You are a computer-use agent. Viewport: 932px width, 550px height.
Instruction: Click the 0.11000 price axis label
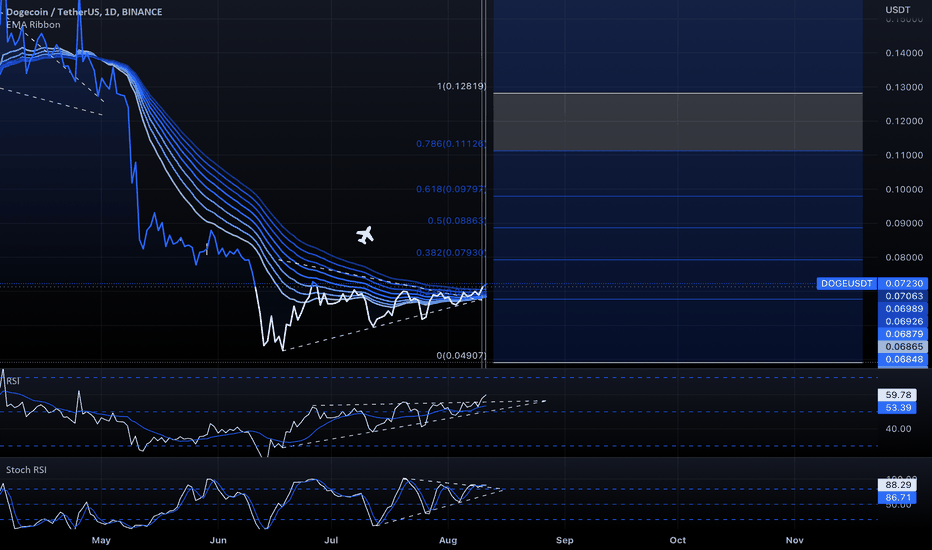(904, 156)
